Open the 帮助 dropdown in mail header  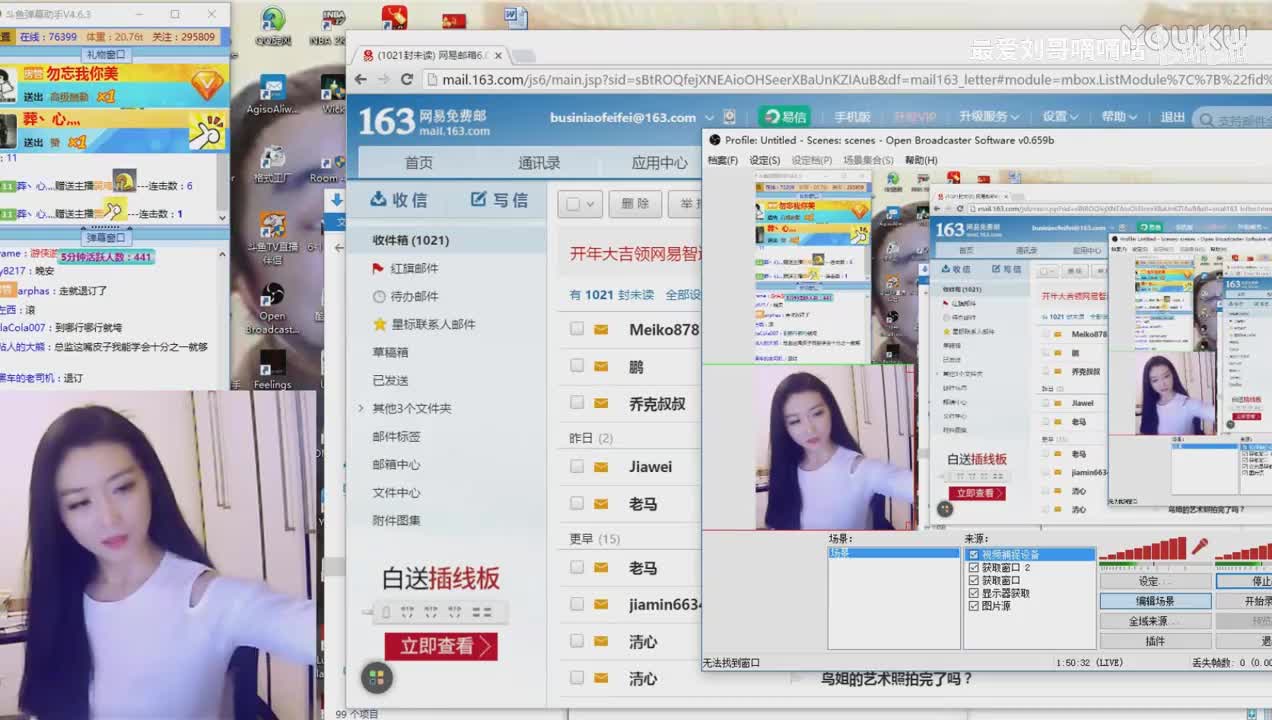(1119, 117)
